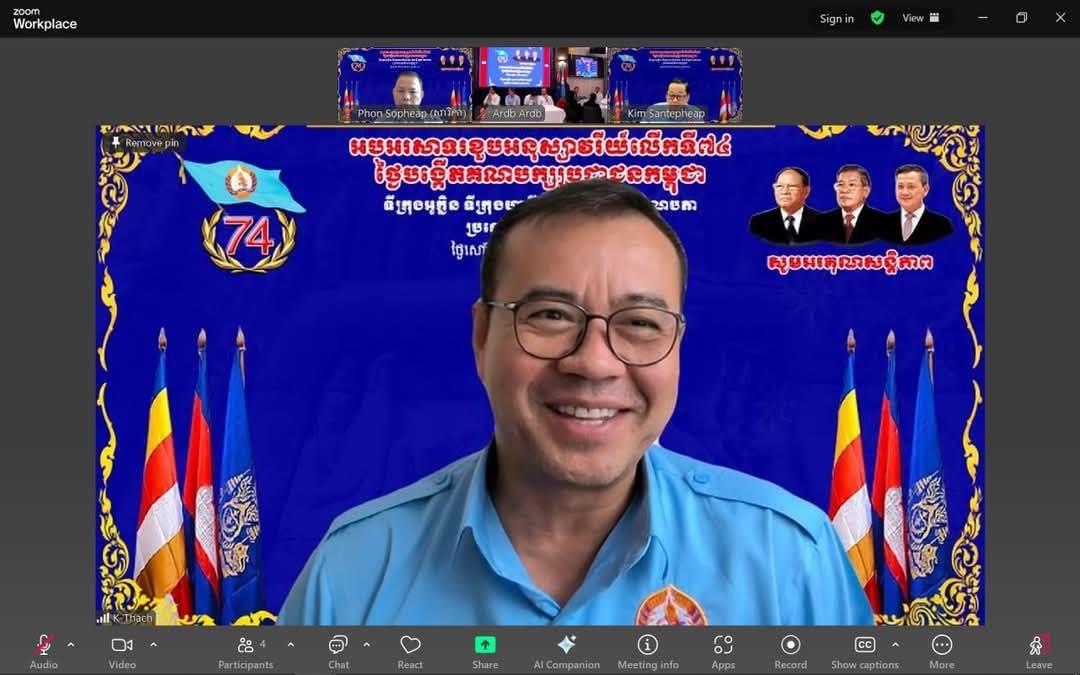Screen dimensions: 1080x675
Task: Open the Participants panel
Action: coord(246,649)
